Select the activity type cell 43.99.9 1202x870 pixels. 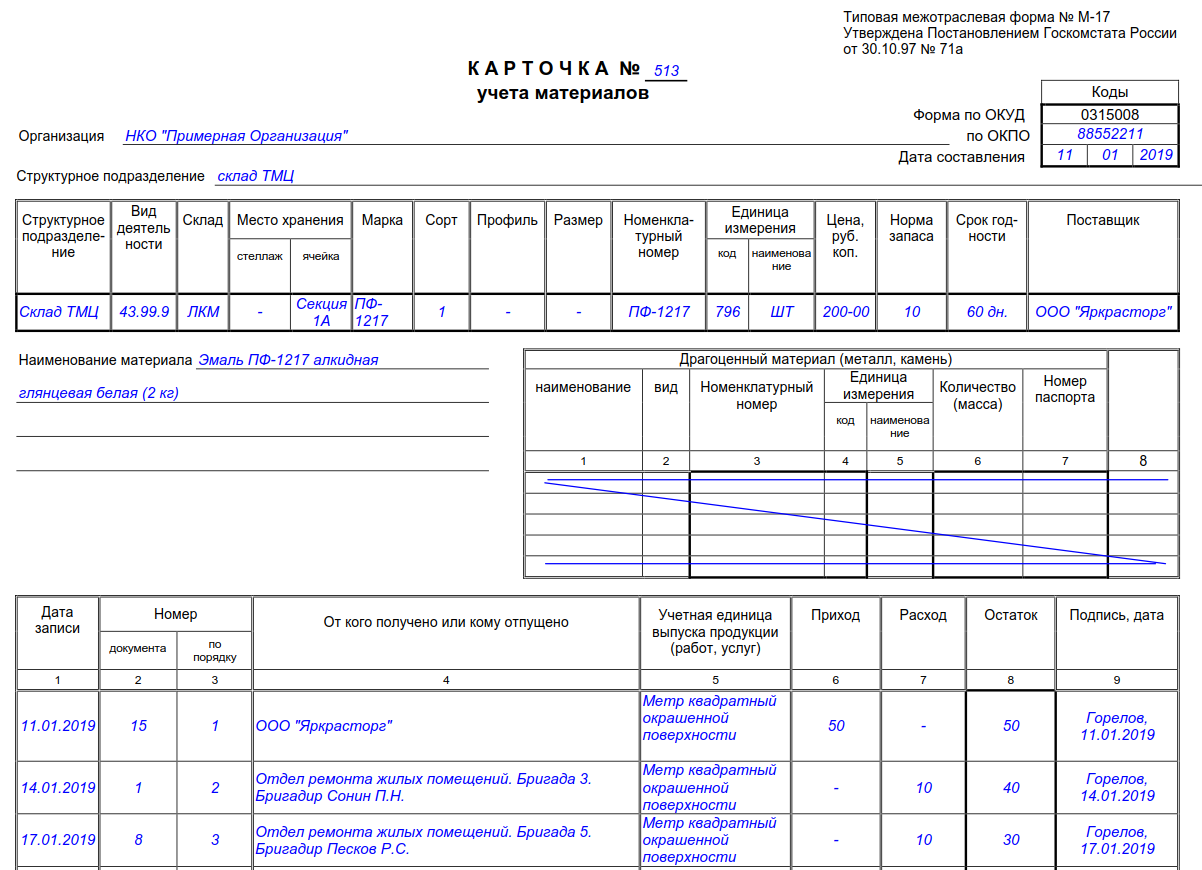144,312
